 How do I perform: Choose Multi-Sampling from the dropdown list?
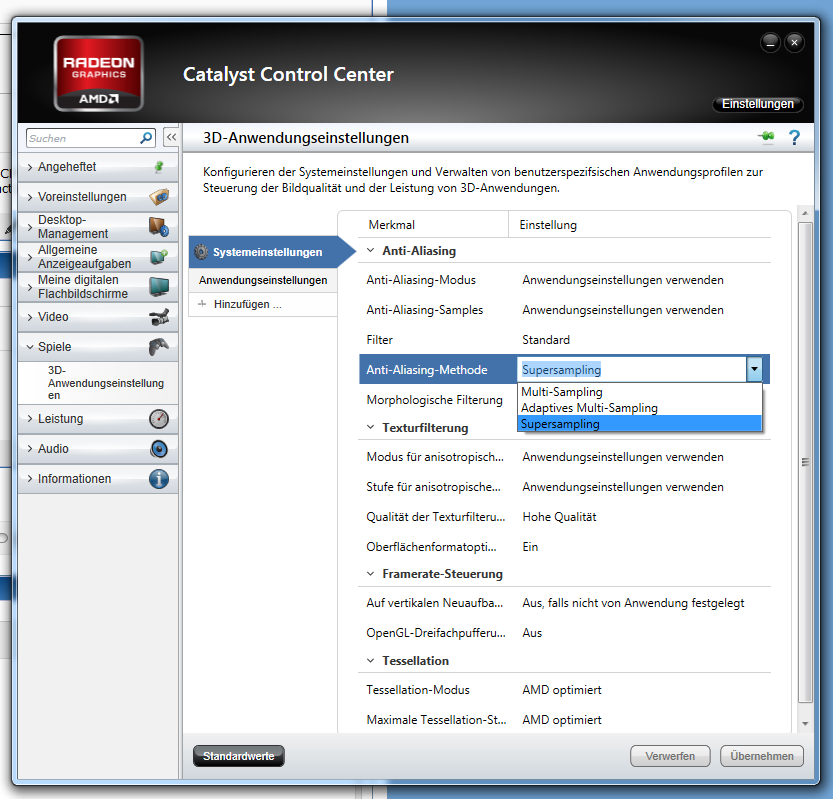[x=640, y=392]
